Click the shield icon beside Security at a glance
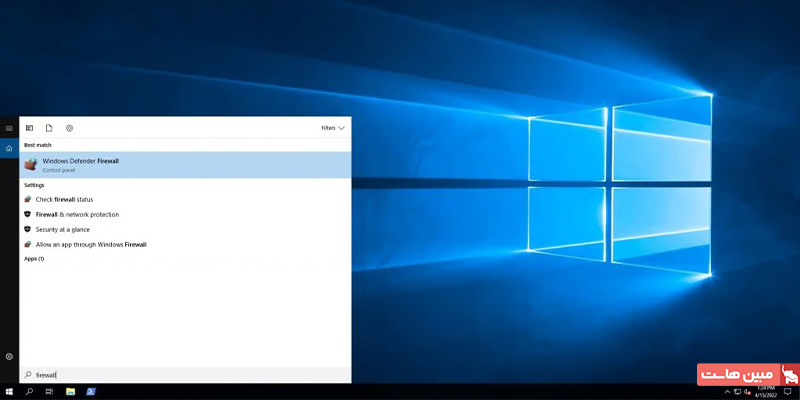 [28, 230]
